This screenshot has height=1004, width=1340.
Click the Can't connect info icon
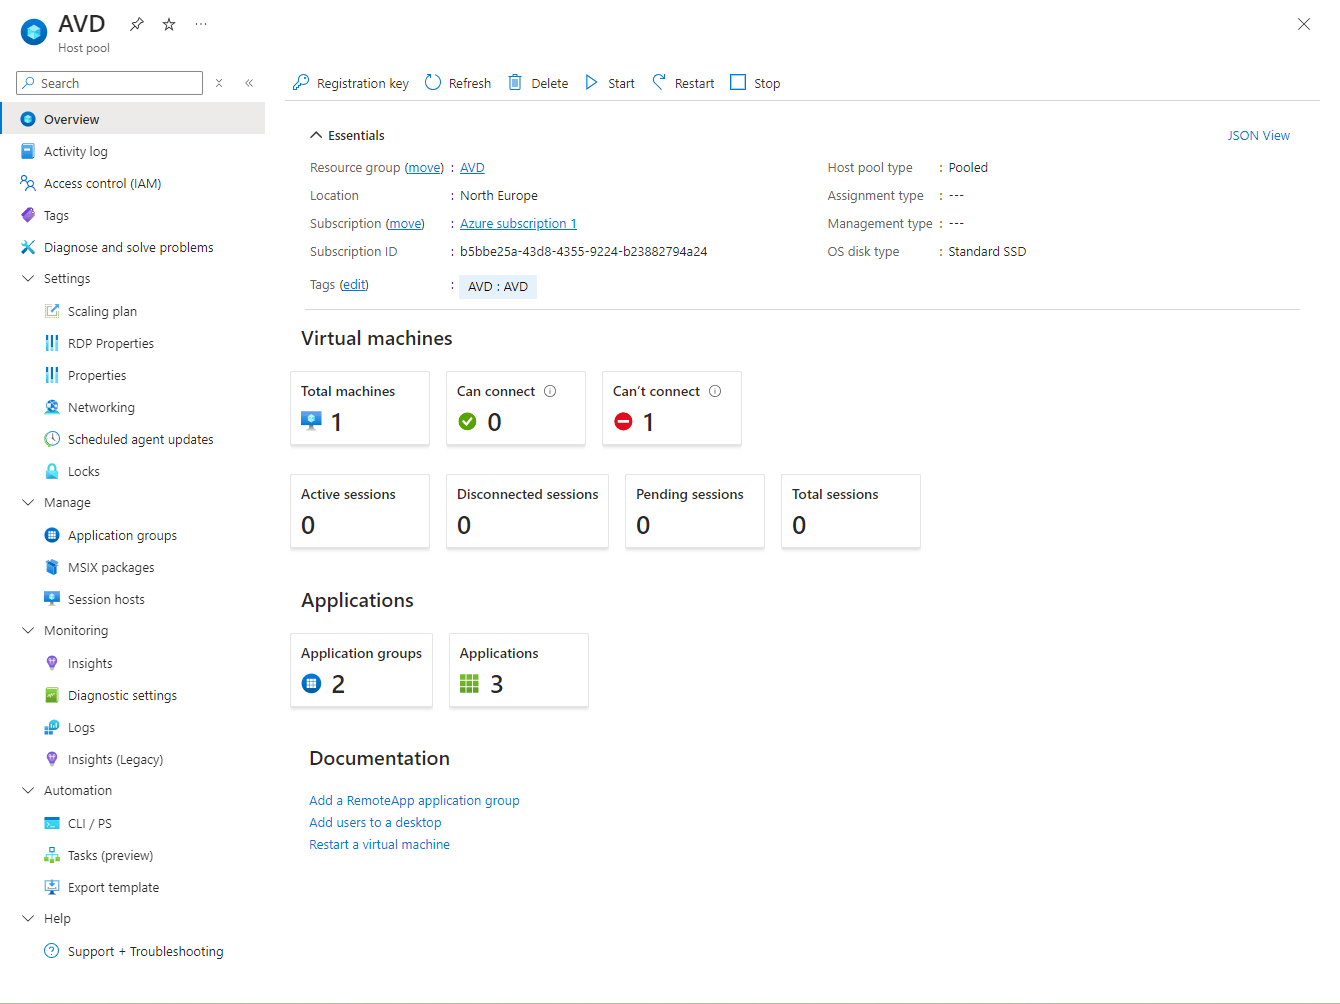tap(715, 391)
